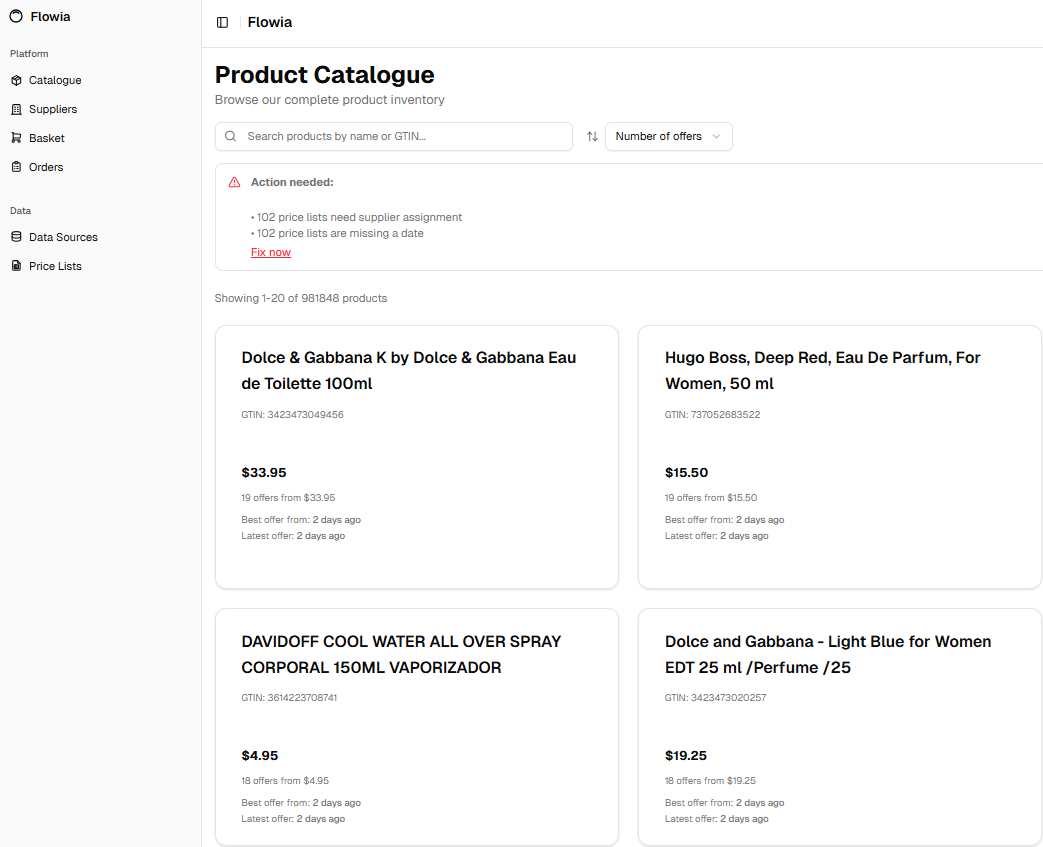The width and height of the screenshot is (1043, 847).
Task: Click the red warning triangle icon
Action: pos(234,182)
